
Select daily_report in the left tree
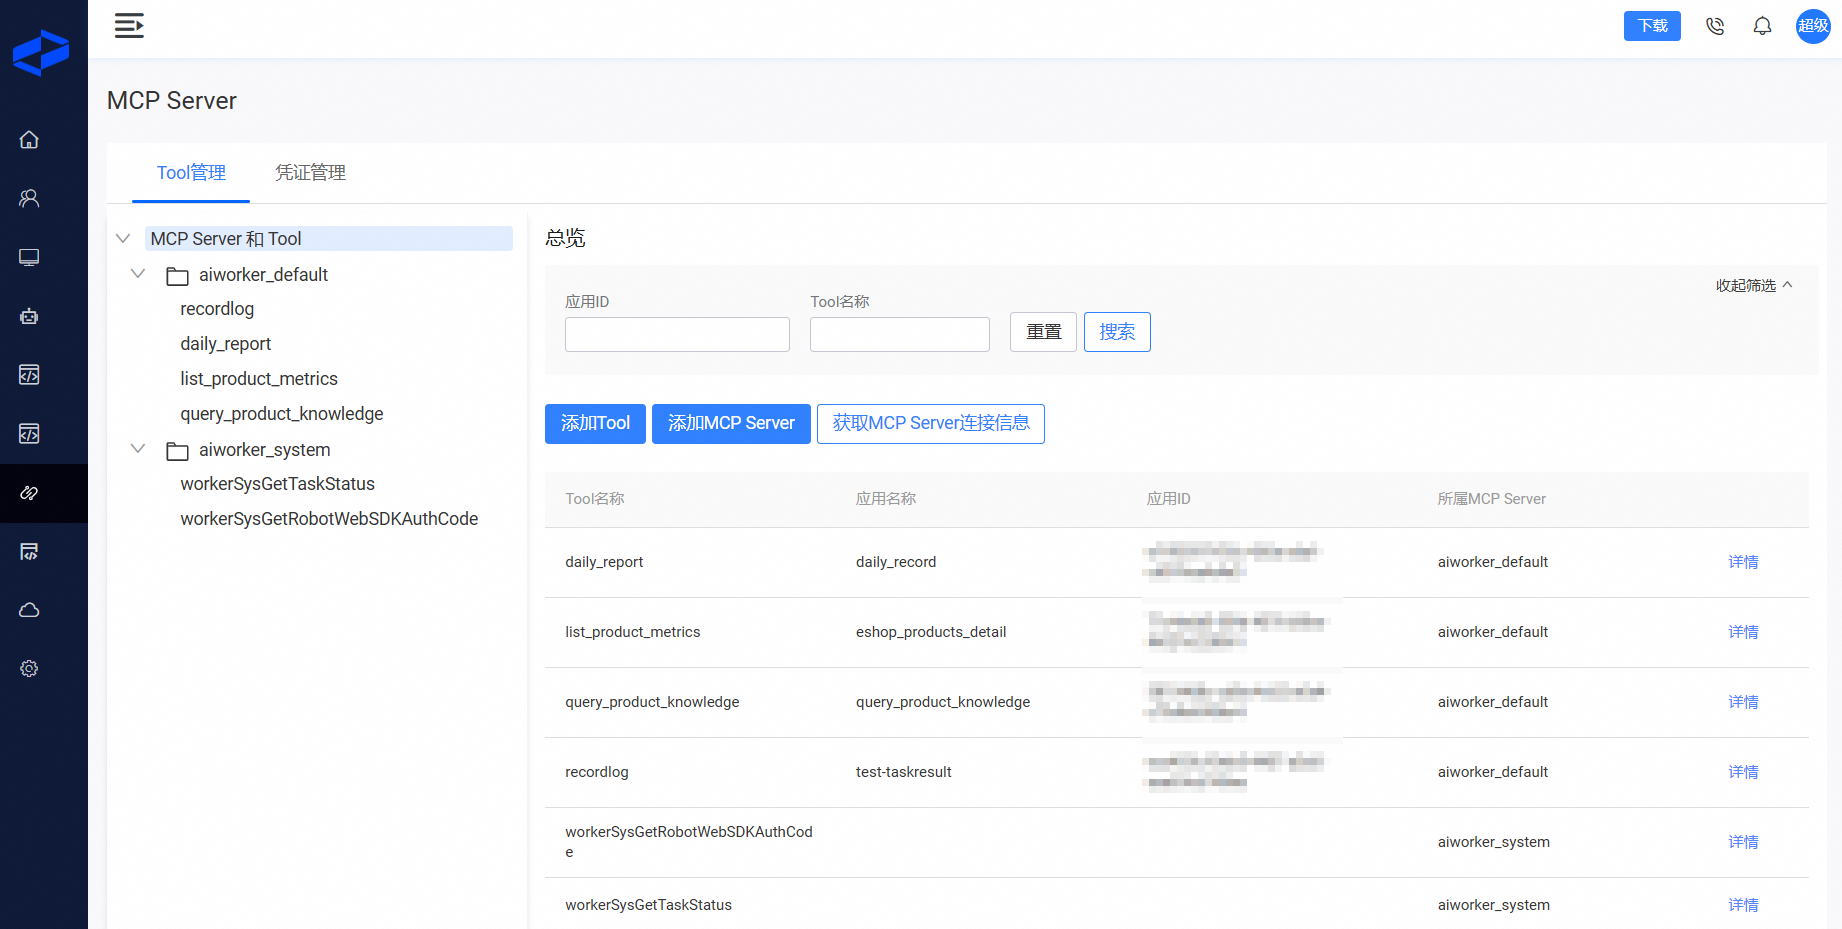[226, 344]
